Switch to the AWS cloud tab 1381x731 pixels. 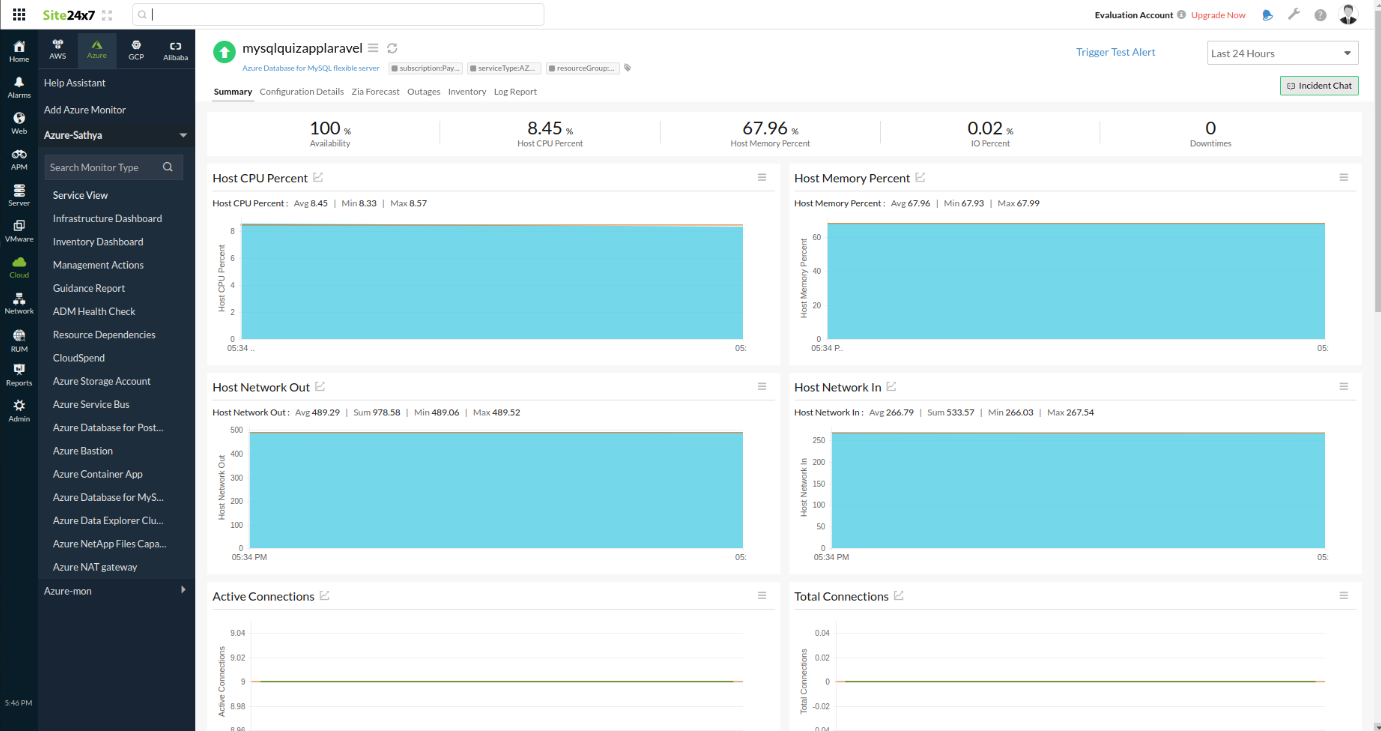(58, 50)
